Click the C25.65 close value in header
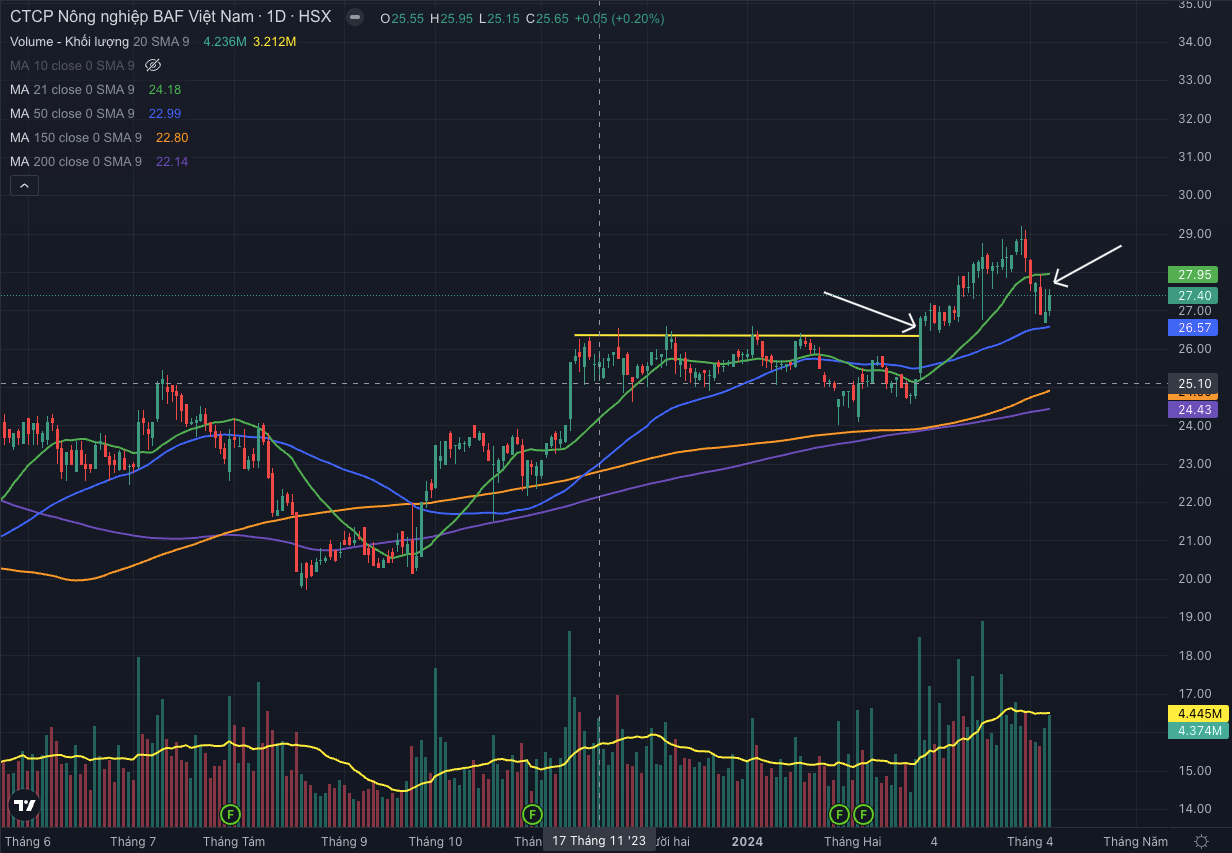The image size is (1232, 853). 547,18
